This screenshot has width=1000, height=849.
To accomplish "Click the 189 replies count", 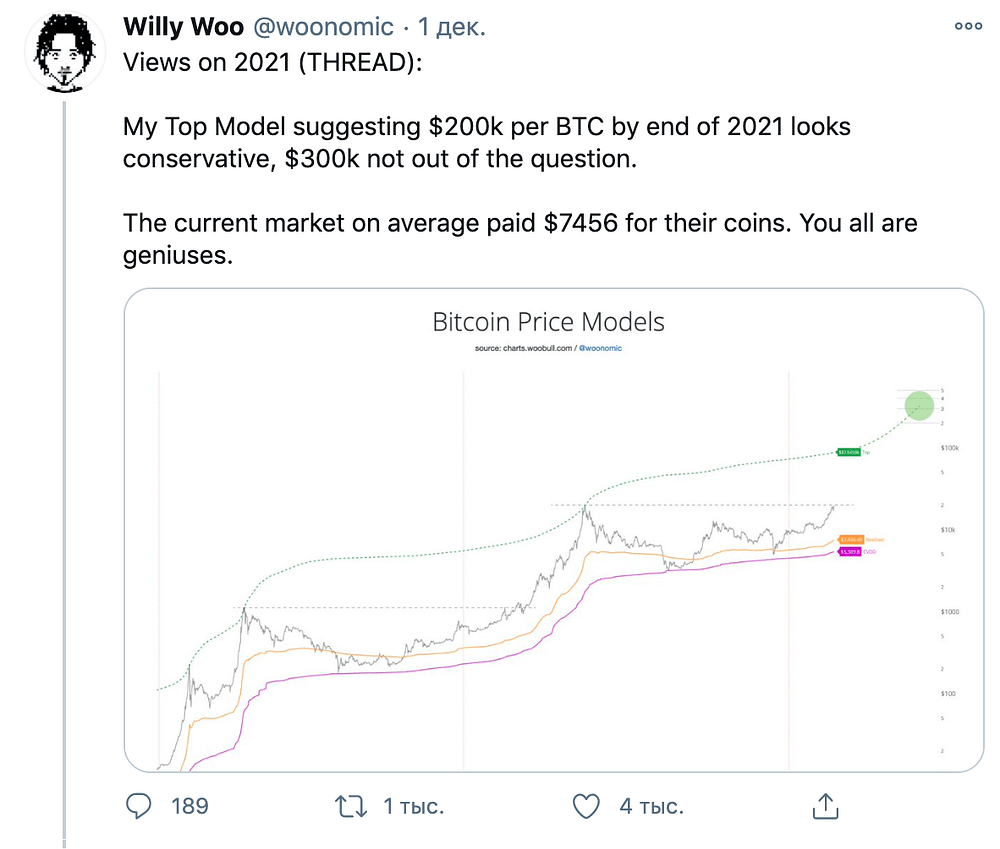I will coord(189,806).
